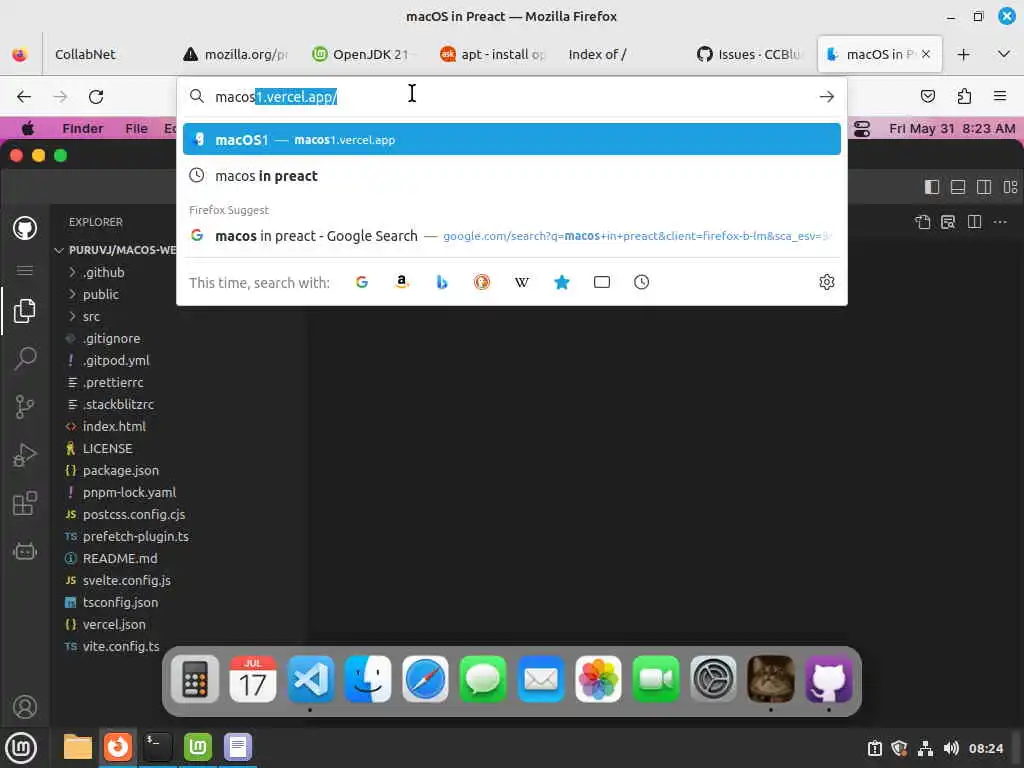Viewport: 1024px width, 768px height.
Task: Open the cat photo app in dock
Action: (771, 679)
